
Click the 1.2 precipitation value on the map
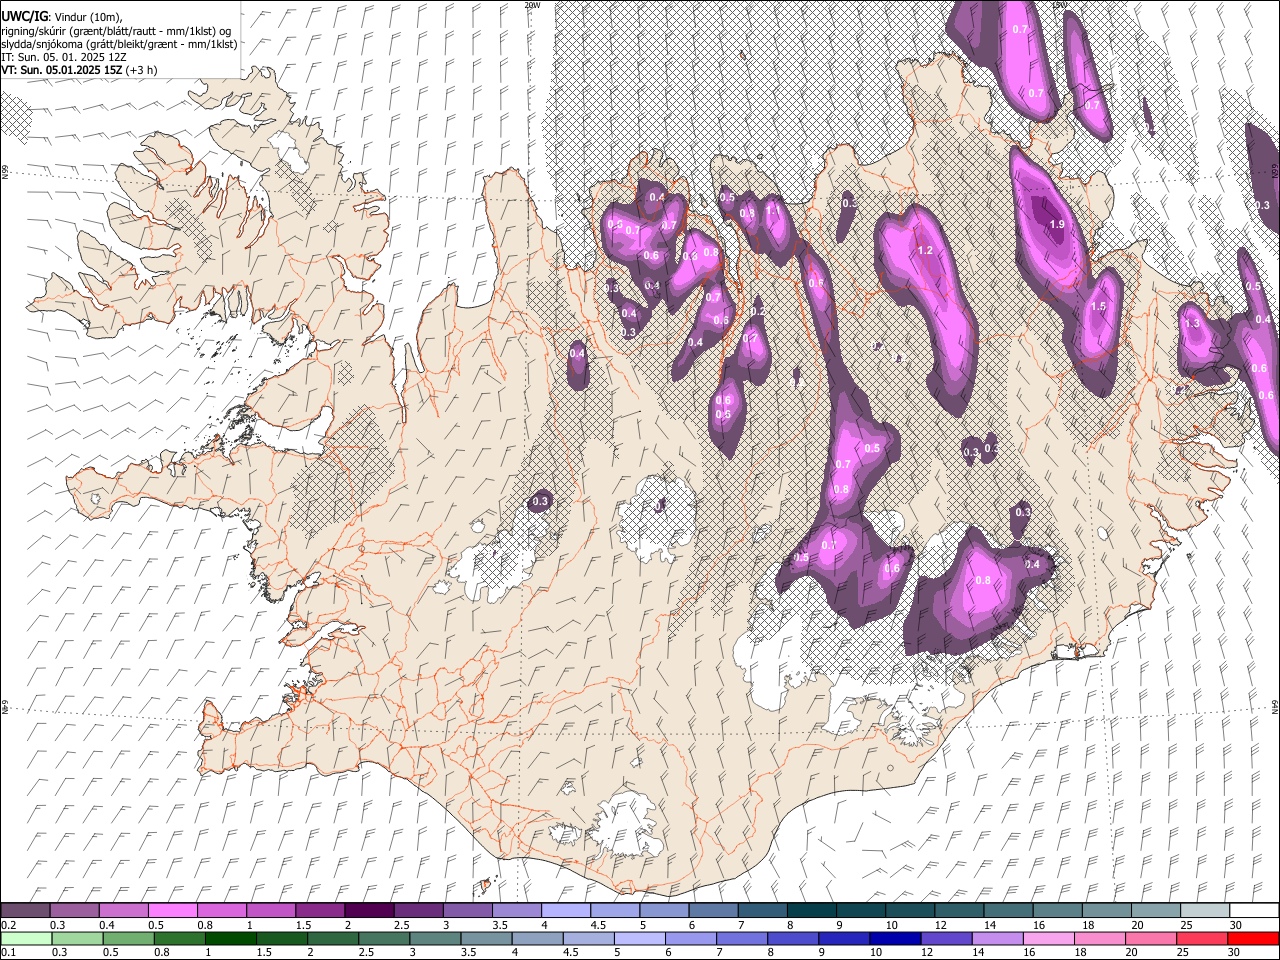tap(925, 251)
